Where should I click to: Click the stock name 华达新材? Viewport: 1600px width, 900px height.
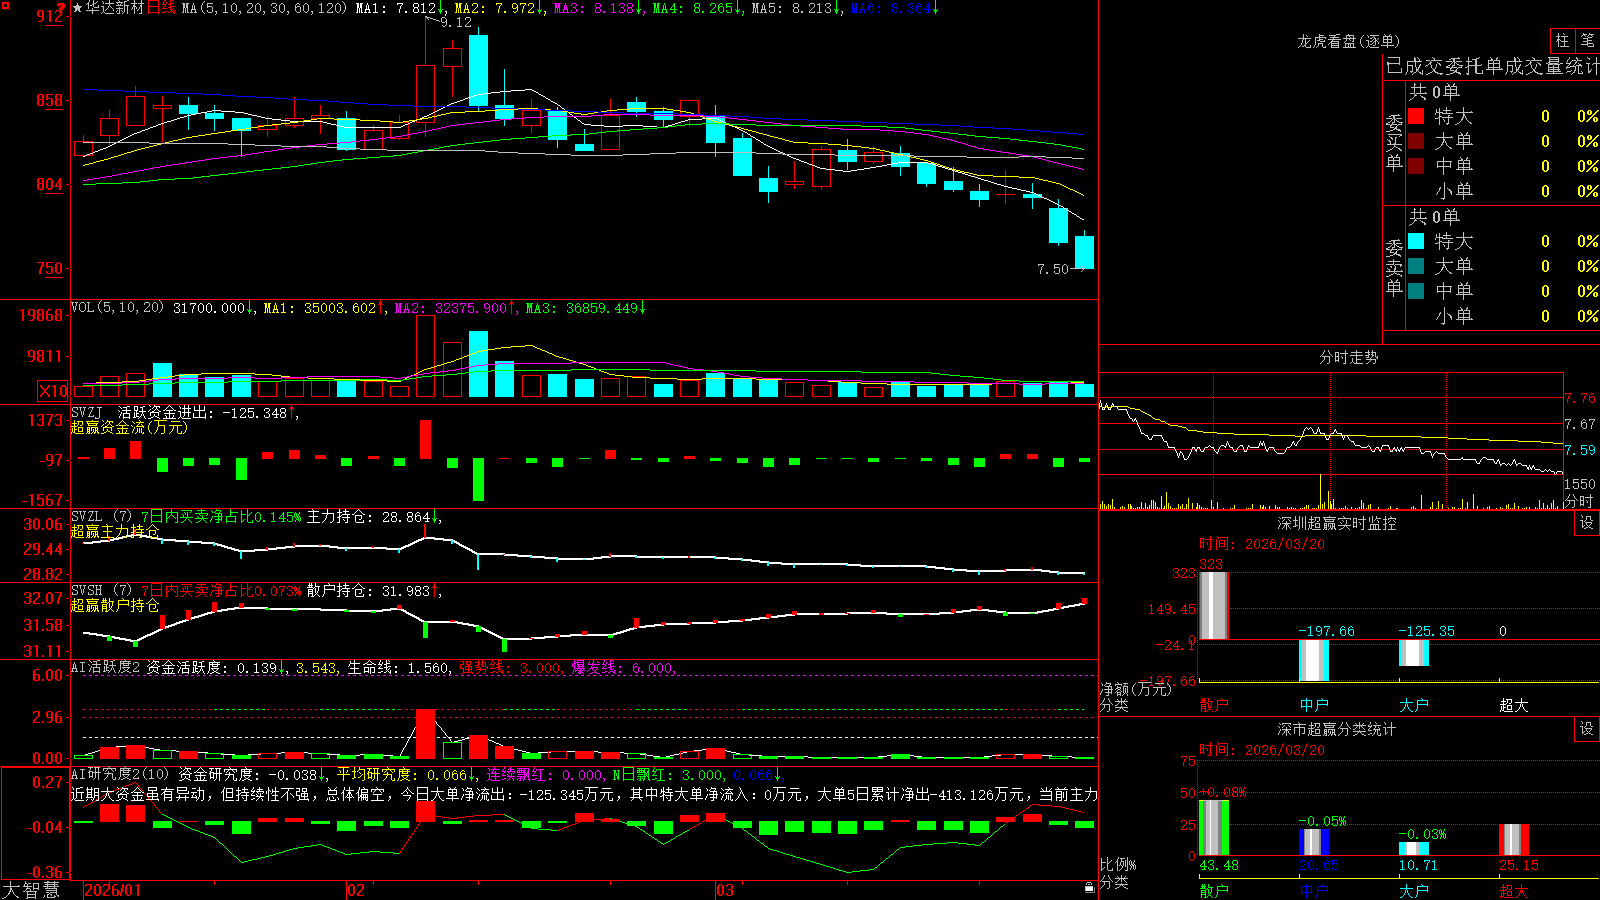[x=115, y=8]
